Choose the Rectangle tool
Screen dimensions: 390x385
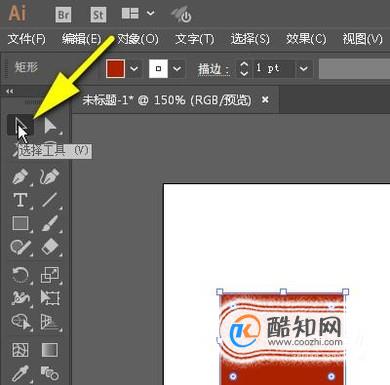(20, 223)
